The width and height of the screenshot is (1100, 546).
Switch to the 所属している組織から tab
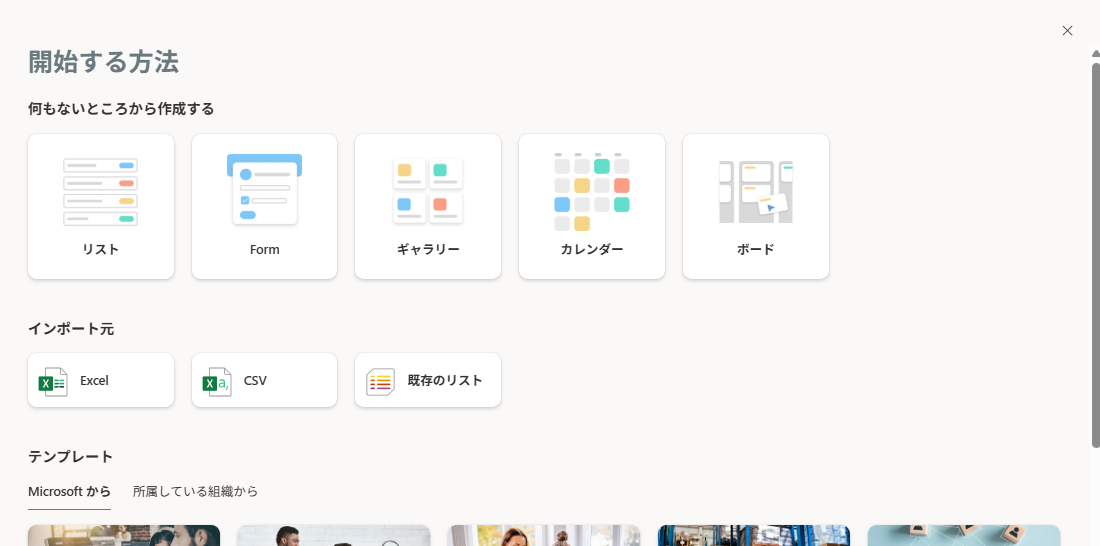[x=196, y=491]
